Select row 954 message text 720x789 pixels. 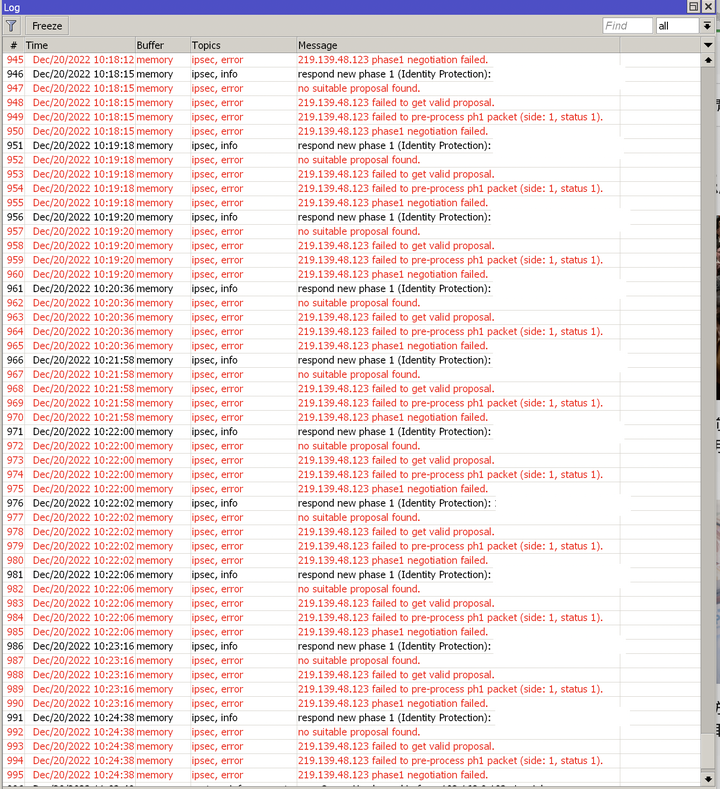[450, 189]
